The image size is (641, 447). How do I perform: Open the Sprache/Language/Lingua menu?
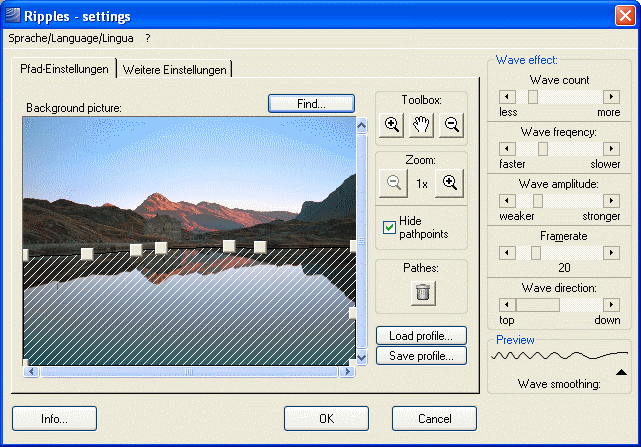[71, 38]
